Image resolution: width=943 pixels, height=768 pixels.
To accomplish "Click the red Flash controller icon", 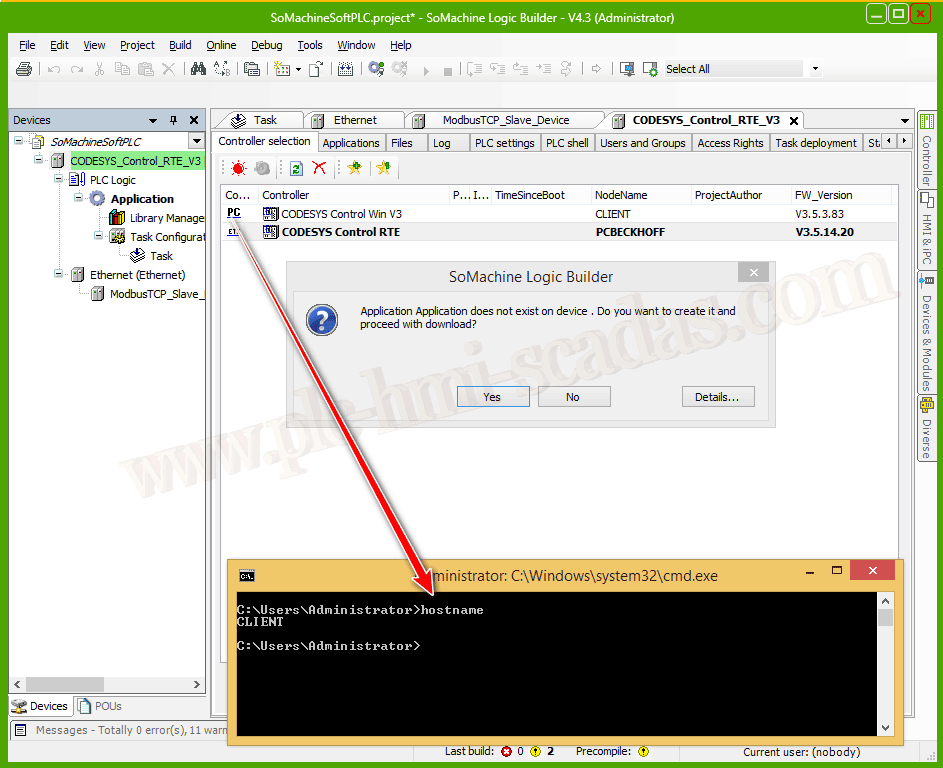I will point(238,168).
